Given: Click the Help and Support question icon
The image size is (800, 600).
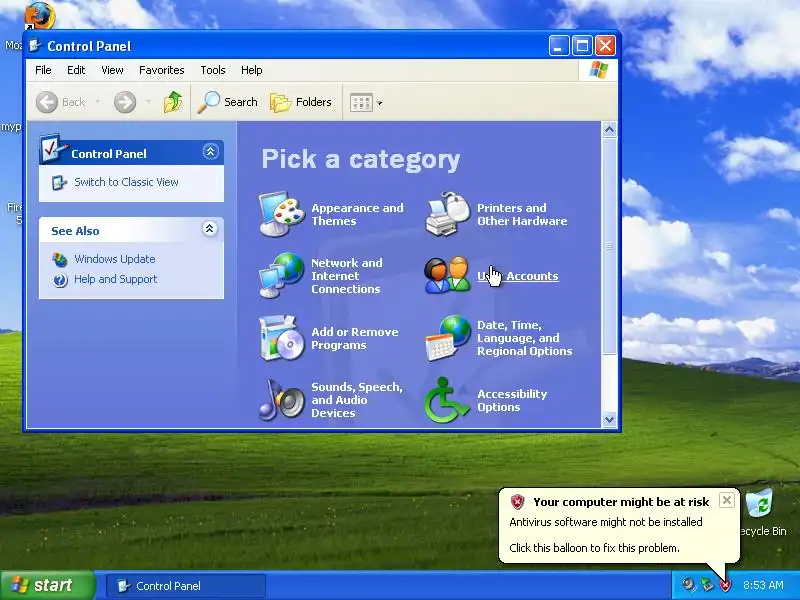Looking at the screenshot, I should click(x=60, y=280).
